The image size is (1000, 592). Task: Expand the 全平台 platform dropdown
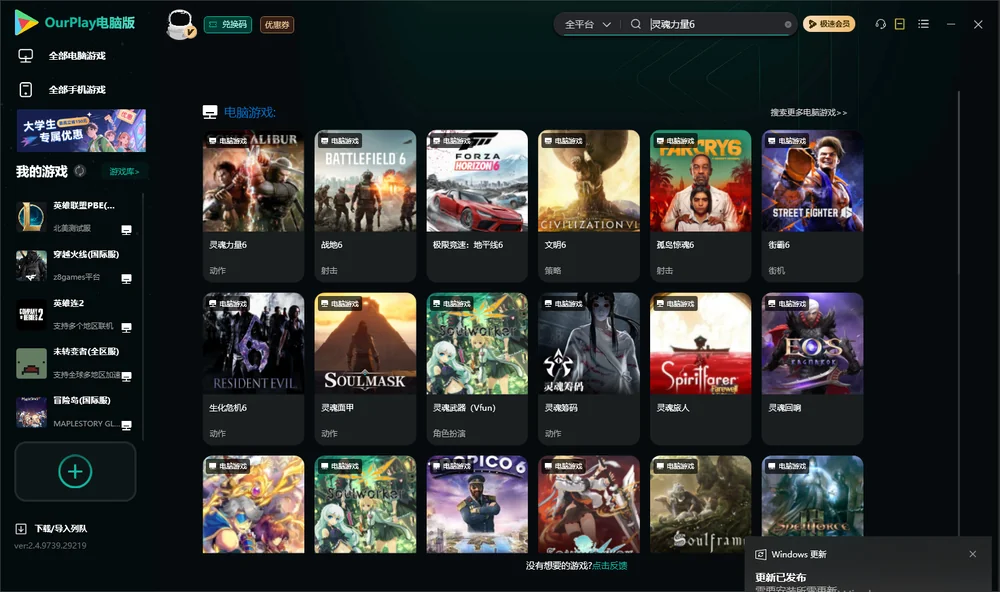(587, 24)
